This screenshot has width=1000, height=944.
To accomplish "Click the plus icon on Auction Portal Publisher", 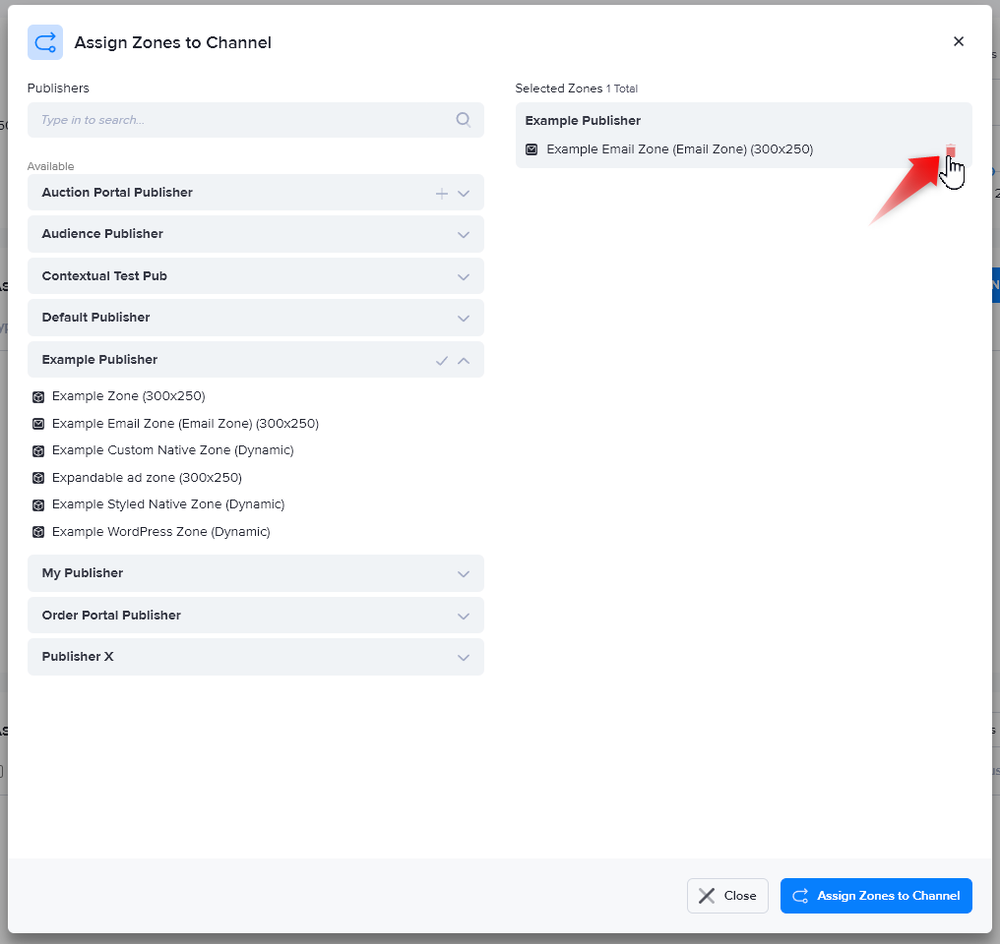I will coord(441,193).
